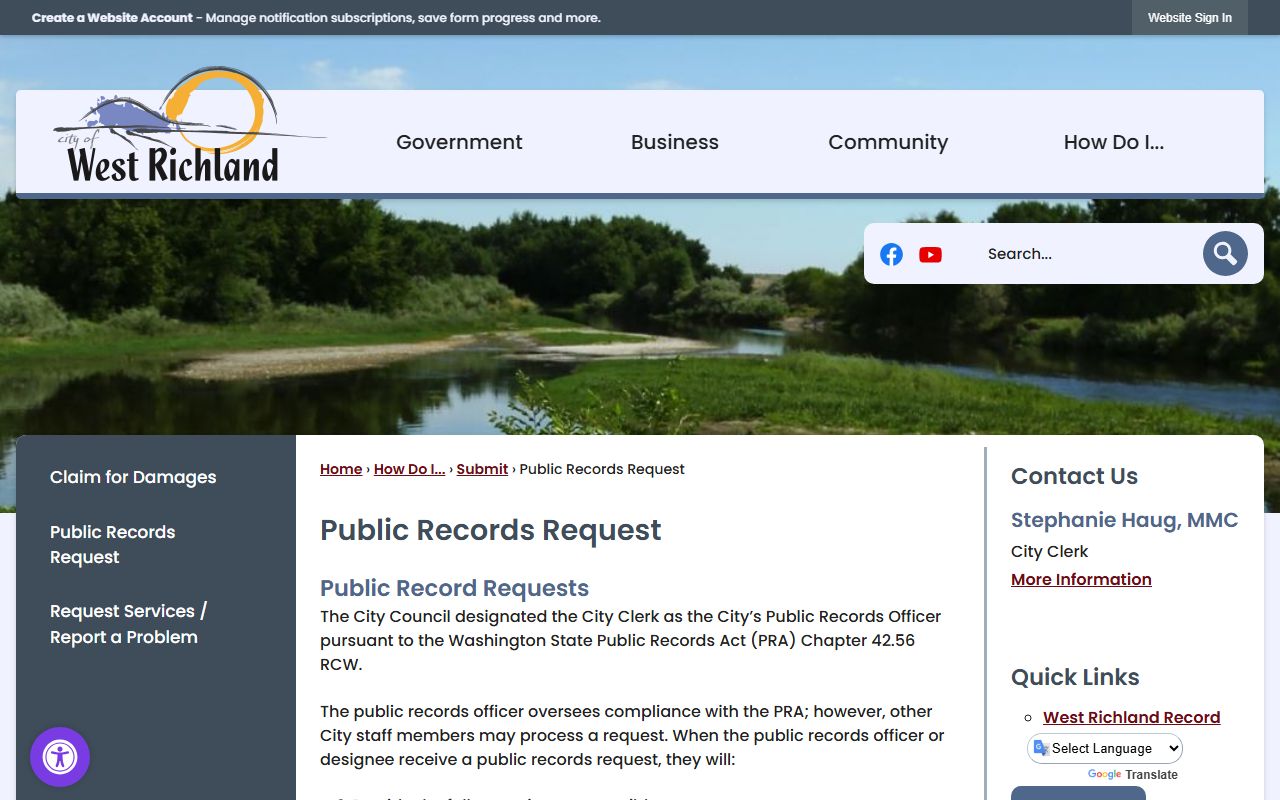This screenshot has width=1280, height=800.
Task: Click the Quick Links heading
Action: pyautogui.click(x=1075, y=677)
